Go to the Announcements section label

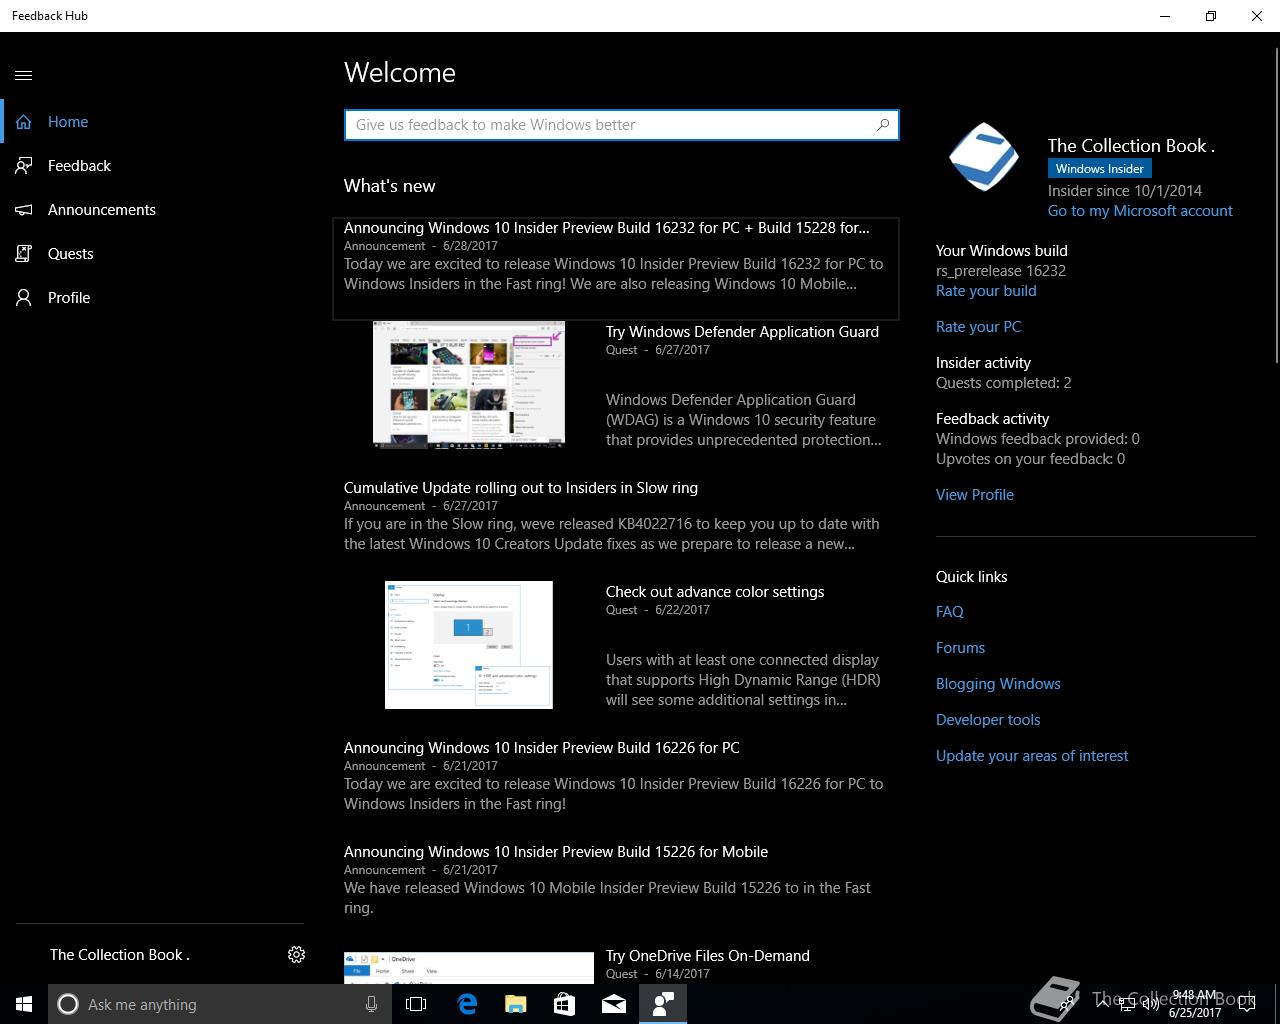click(102, 210)
